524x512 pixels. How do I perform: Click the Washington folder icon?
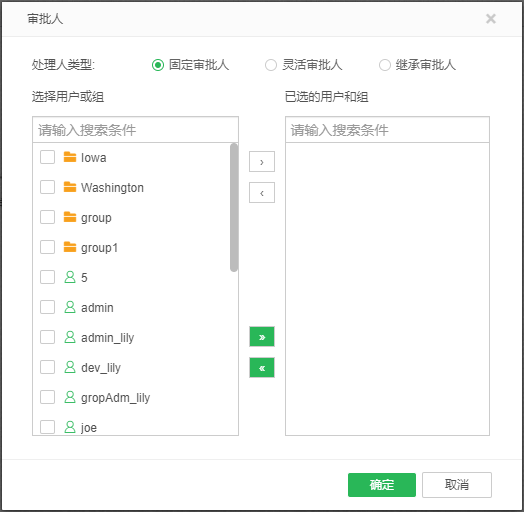point(70,187)
